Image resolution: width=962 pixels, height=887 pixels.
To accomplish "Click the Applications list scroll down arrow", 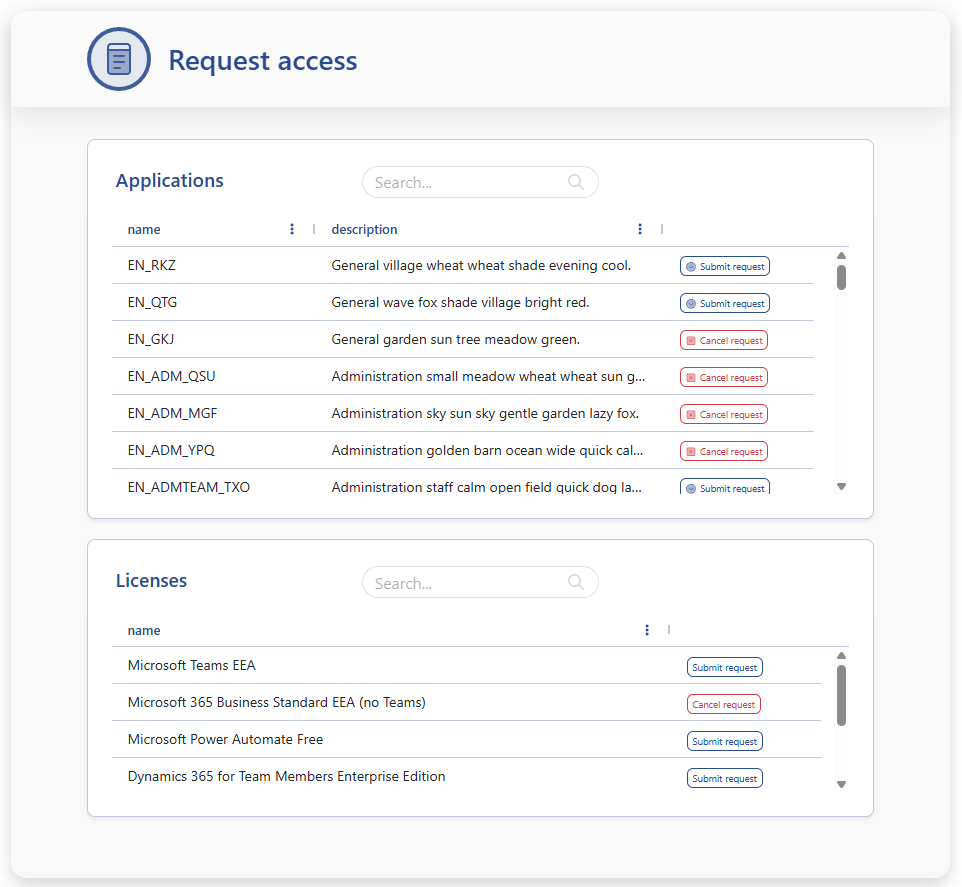I will [842, 486].
